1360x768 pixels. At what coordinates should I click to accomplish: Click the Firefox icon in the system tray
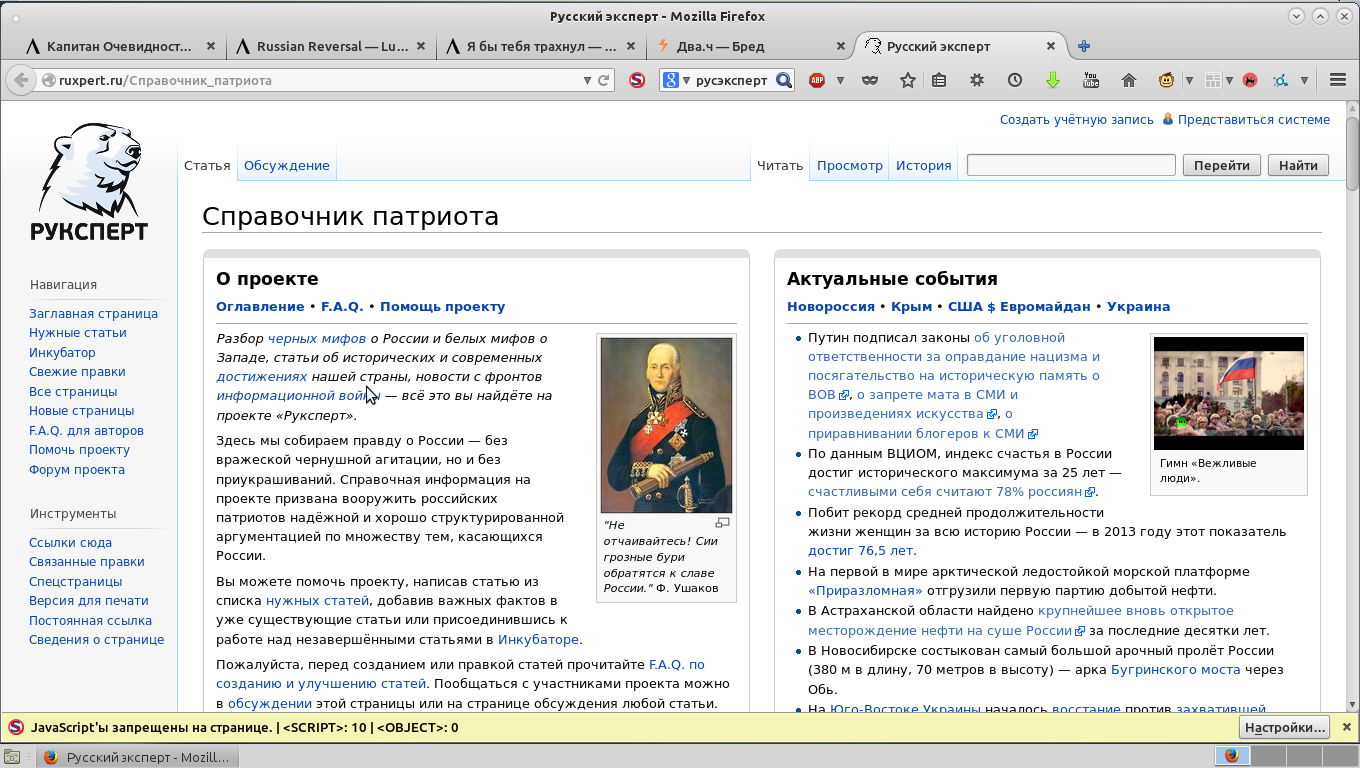[1232, 756]
